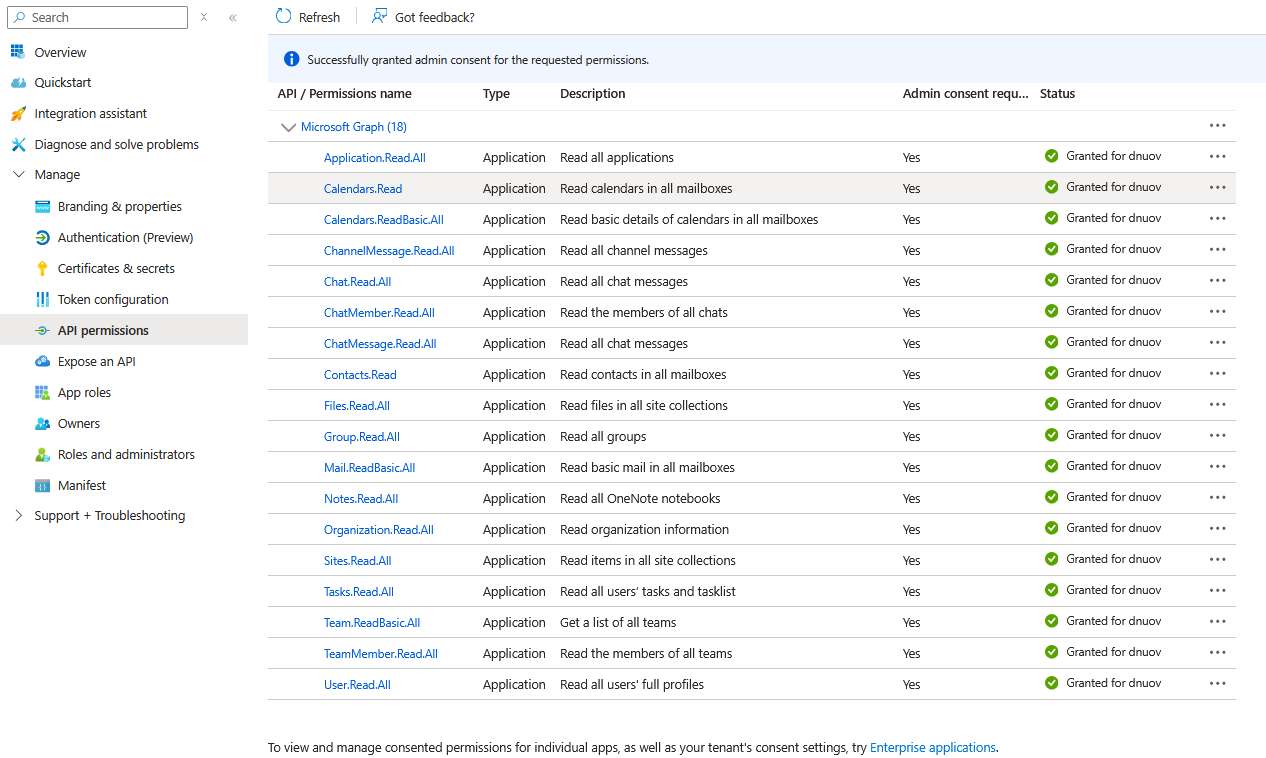Image resolution: width=1266 pixels, height=758 pixels.
Task: Collapse the Microsoft Graph (18) group
Action: click(289, 127)
